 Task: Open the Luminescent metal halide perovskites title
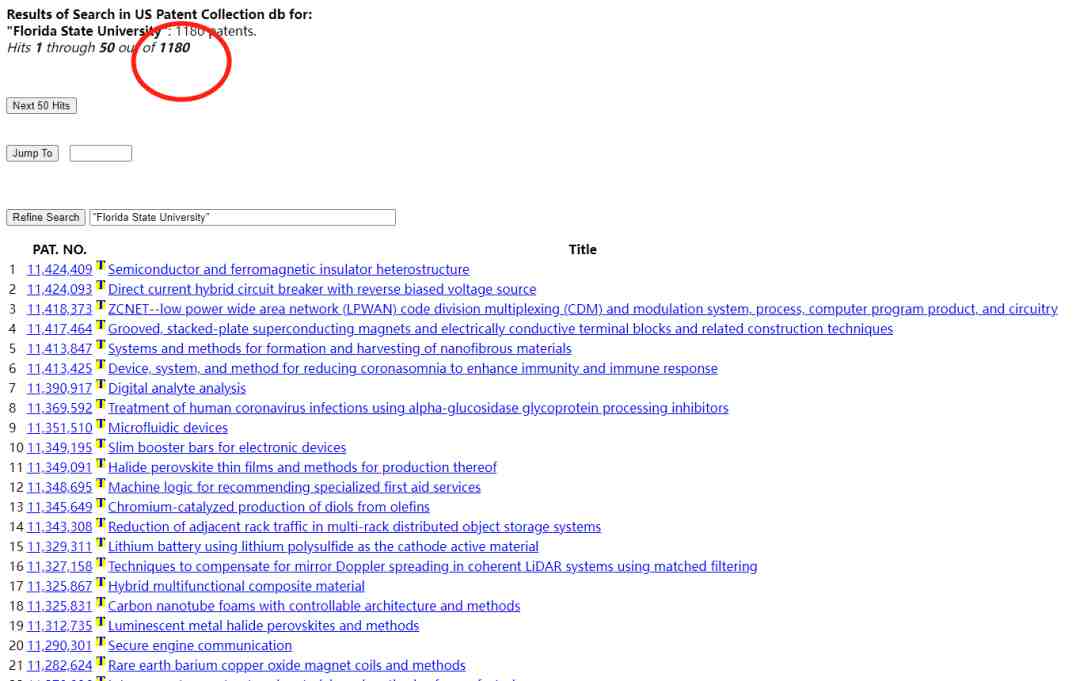click(264, 627)
